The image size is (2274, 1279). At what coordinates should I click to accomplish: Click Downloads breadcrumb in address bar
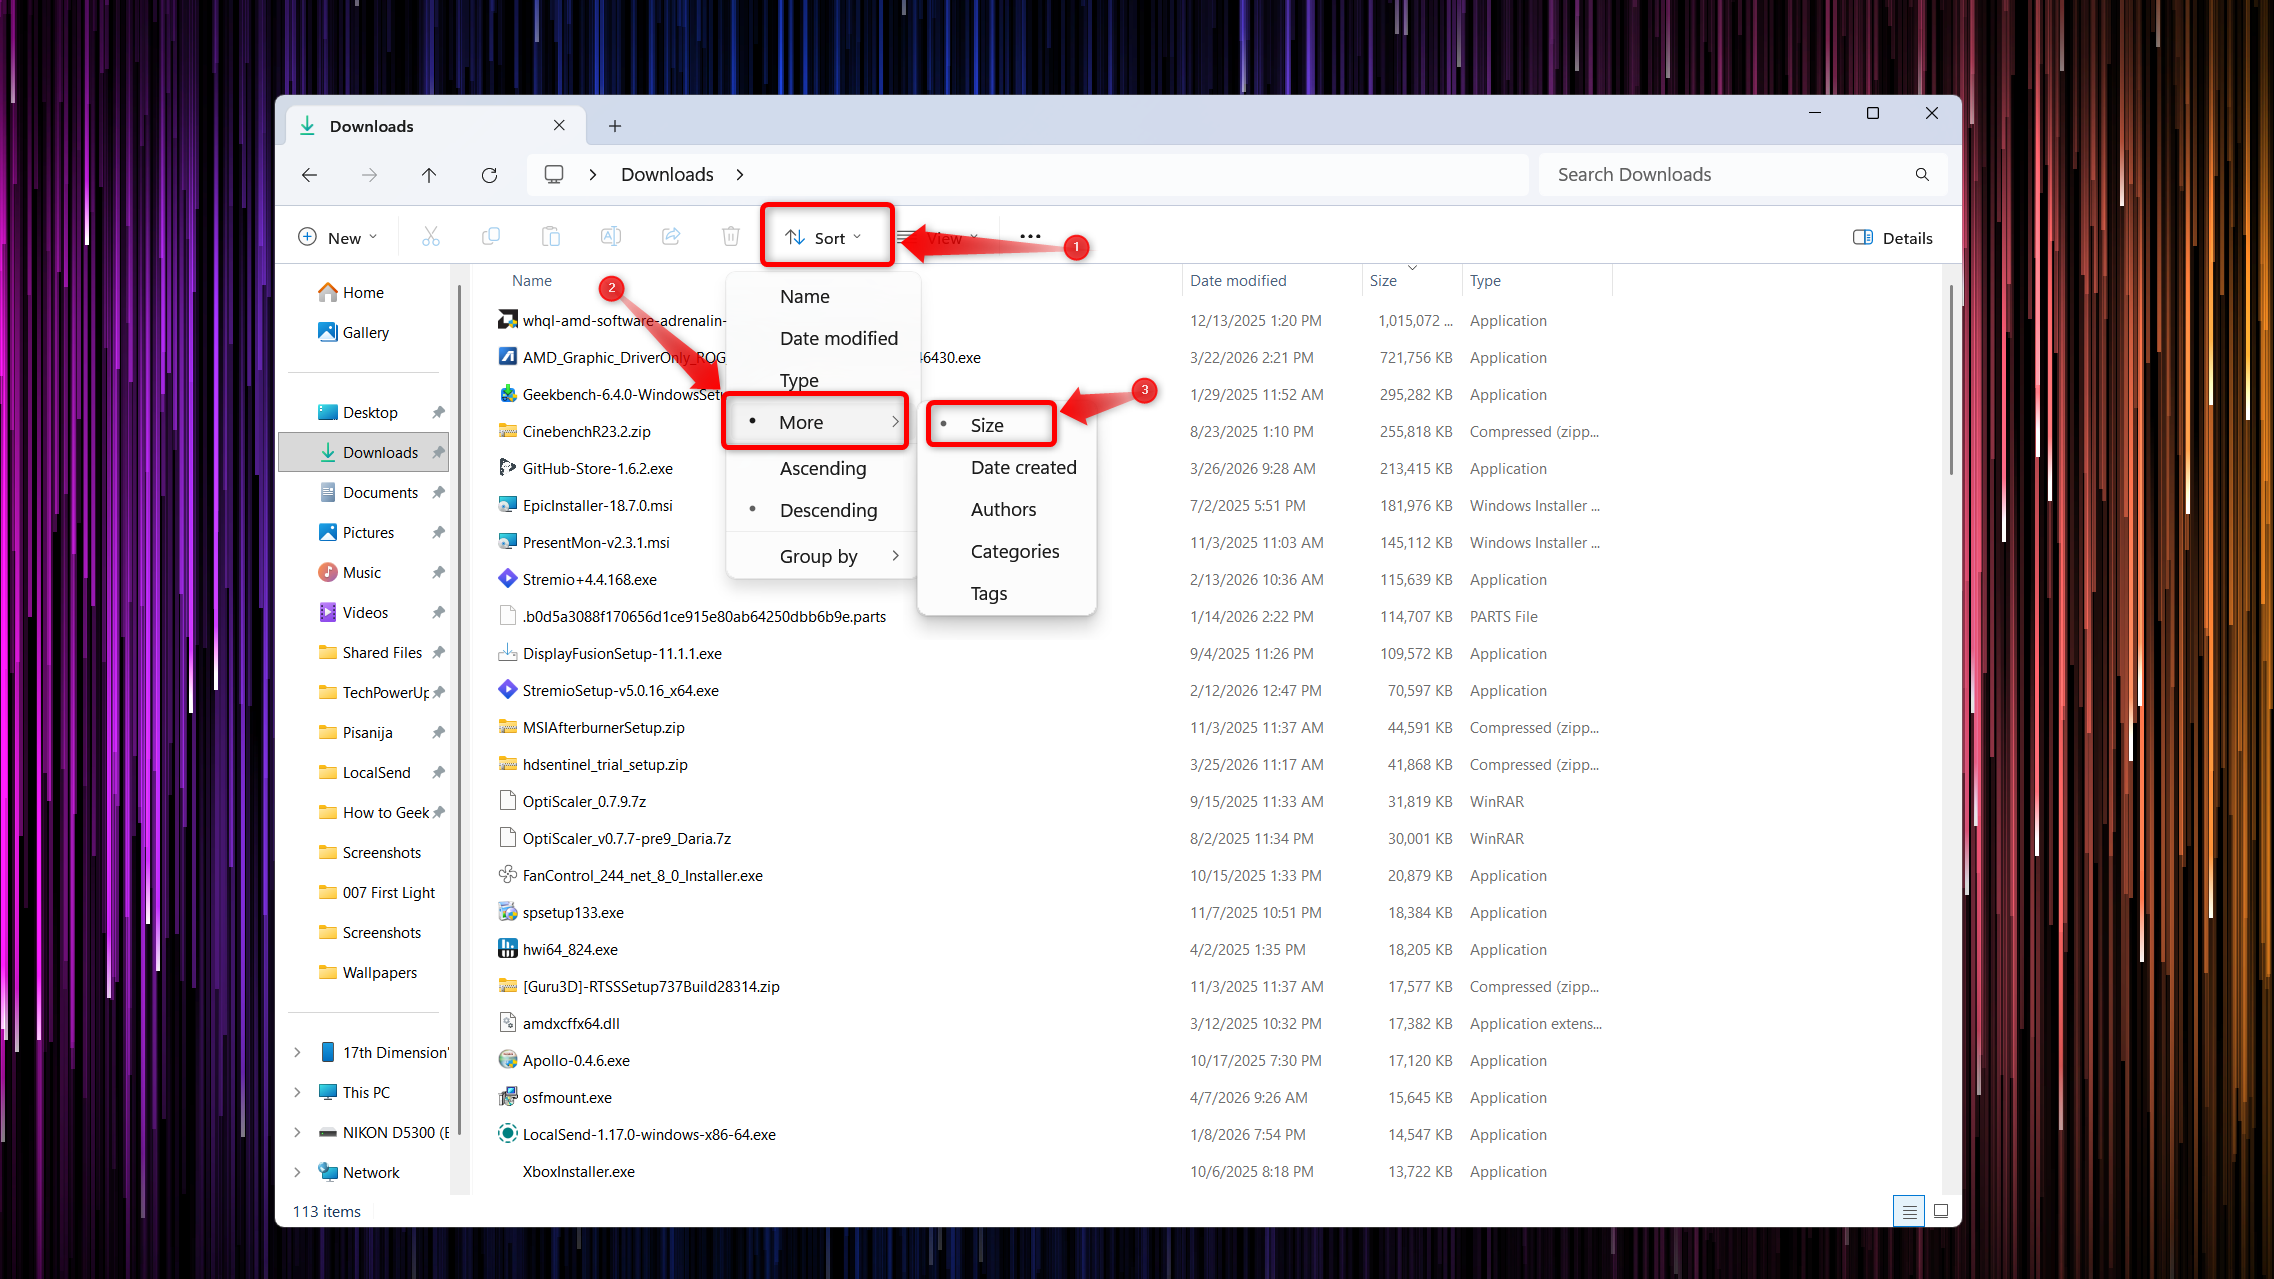667,174
